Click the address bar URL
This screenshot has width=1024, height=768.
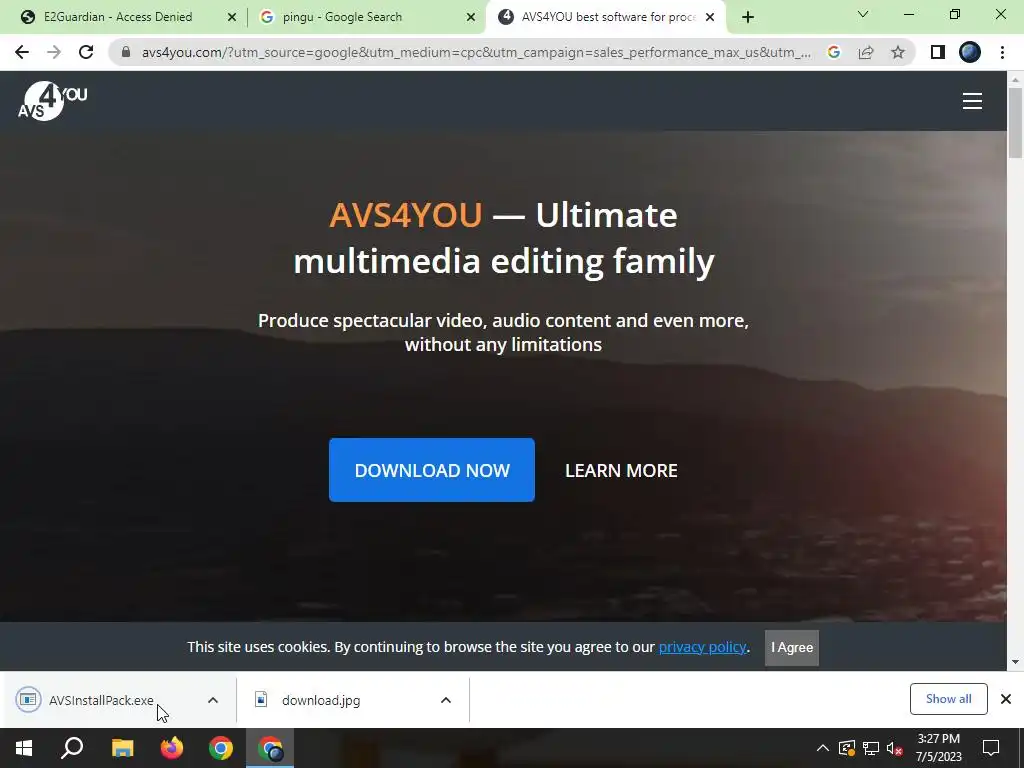click(x=476, y=52)
